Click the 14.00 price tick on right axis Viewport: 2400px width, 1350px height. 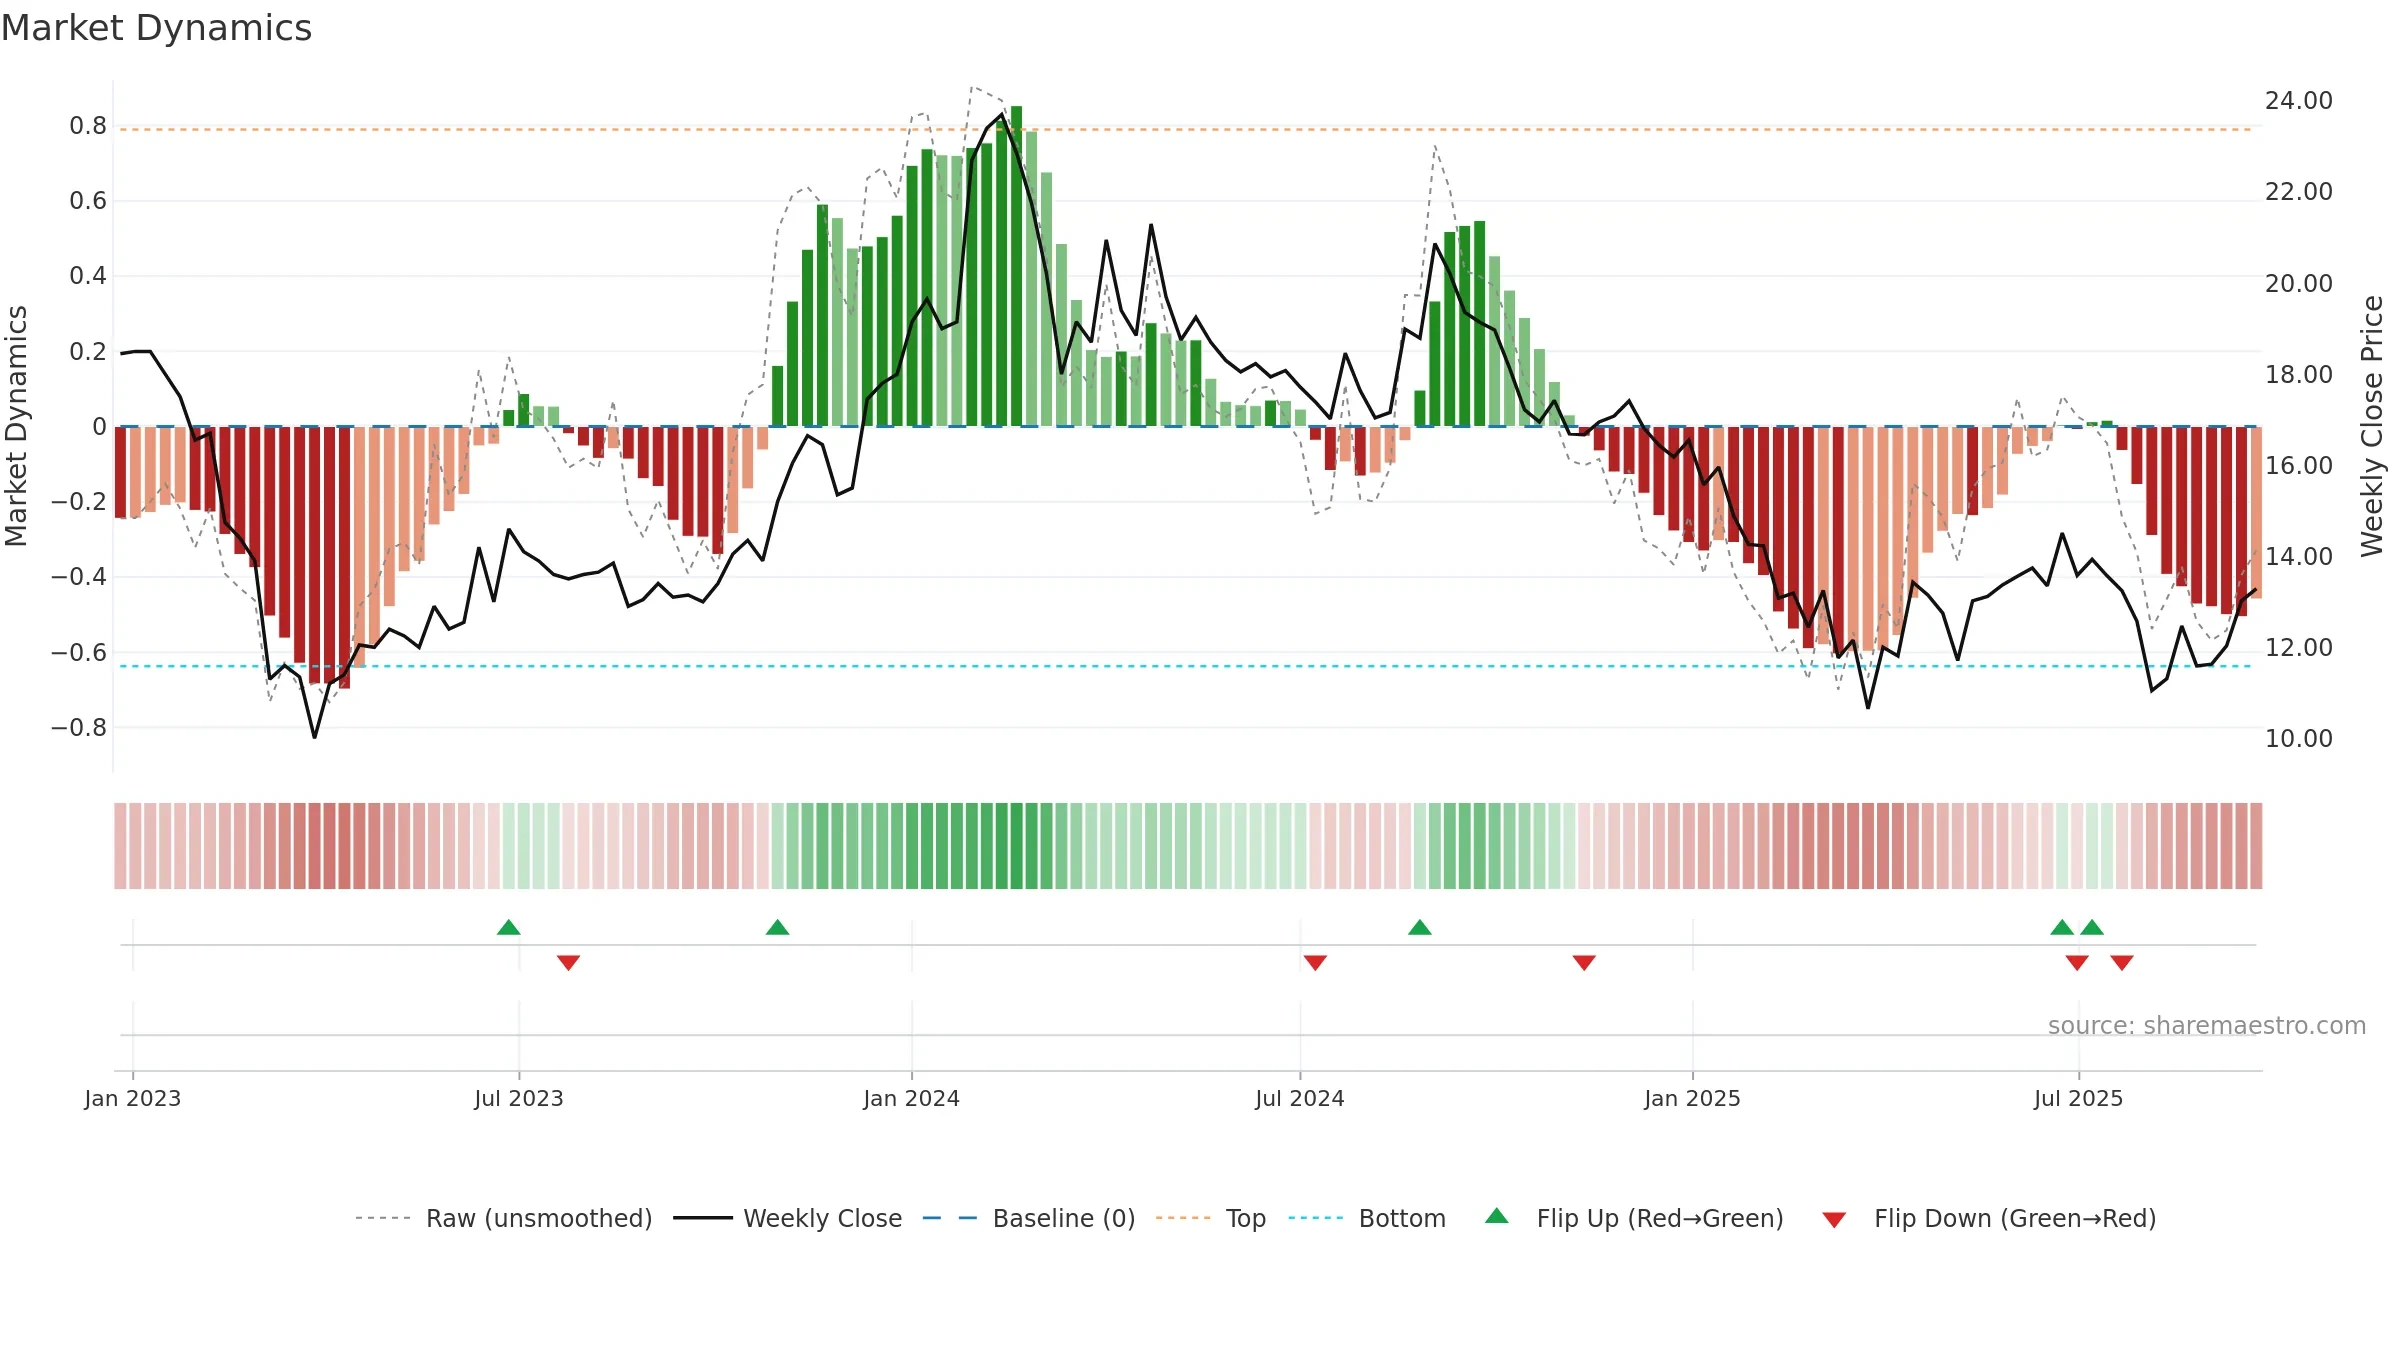coord(2299,557)
